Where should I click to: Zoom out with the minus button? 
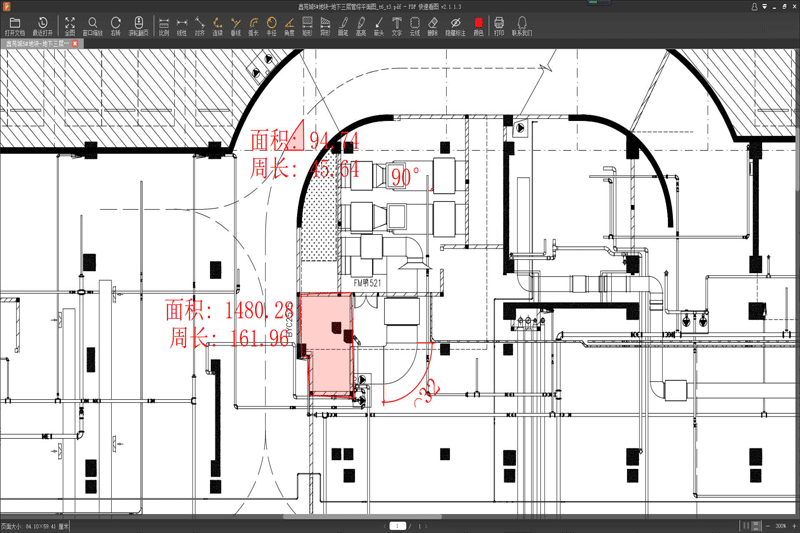[767, 526]
